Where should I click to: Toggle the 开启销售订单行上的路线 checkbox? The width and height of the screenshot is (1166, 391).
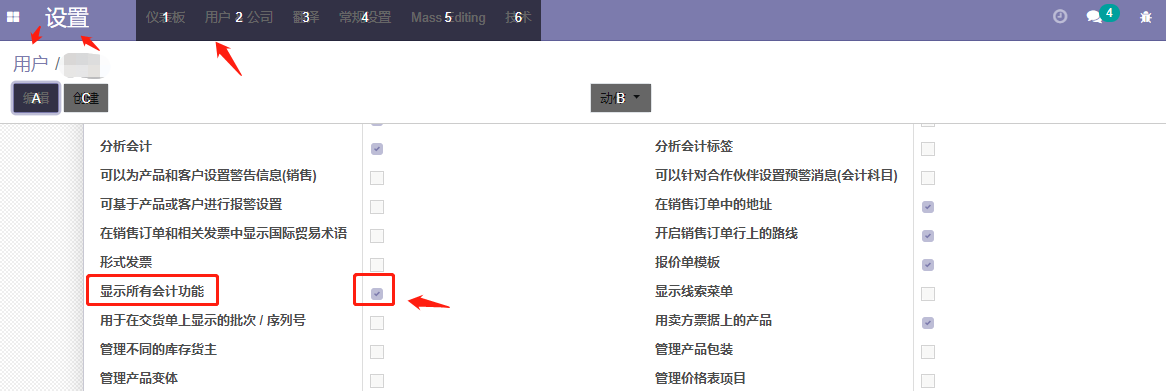[927, 236]
